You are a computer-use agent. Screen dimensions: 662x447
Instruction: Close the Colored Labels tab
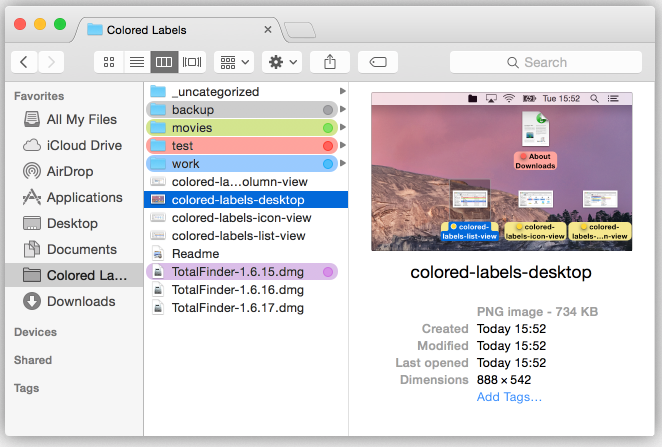coord(268,30)
